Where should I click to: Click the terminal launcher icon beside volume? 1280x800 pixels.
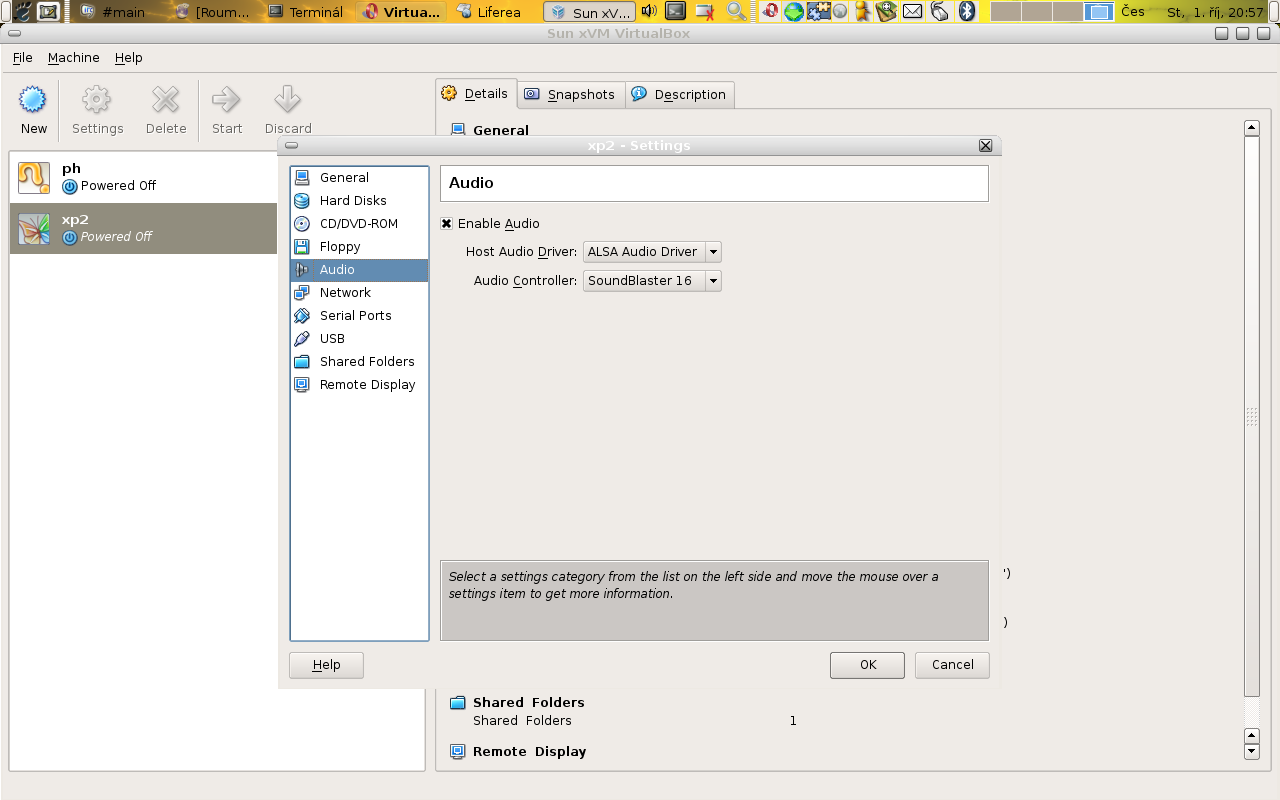pyautogui.click(x=676, y=12)
